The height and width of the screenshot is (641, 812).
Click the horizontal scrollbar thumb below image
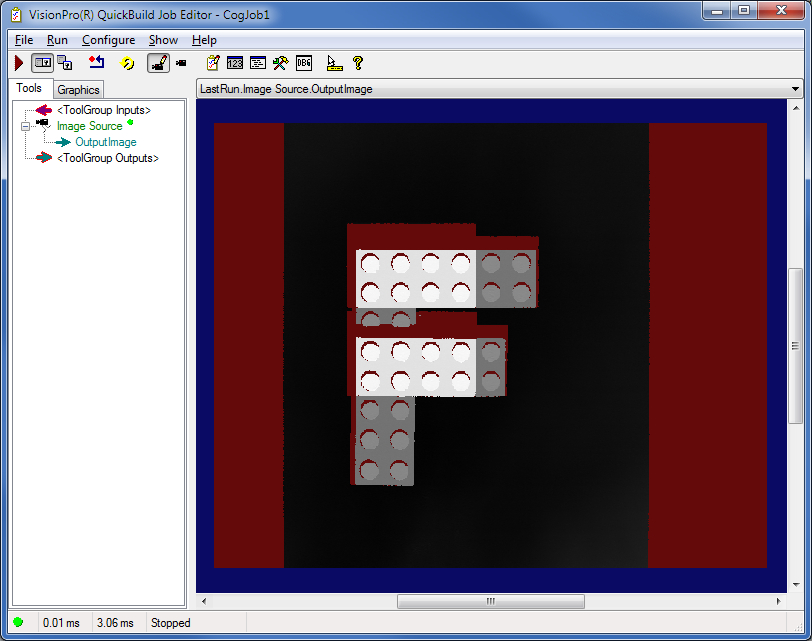pos(490,601)
